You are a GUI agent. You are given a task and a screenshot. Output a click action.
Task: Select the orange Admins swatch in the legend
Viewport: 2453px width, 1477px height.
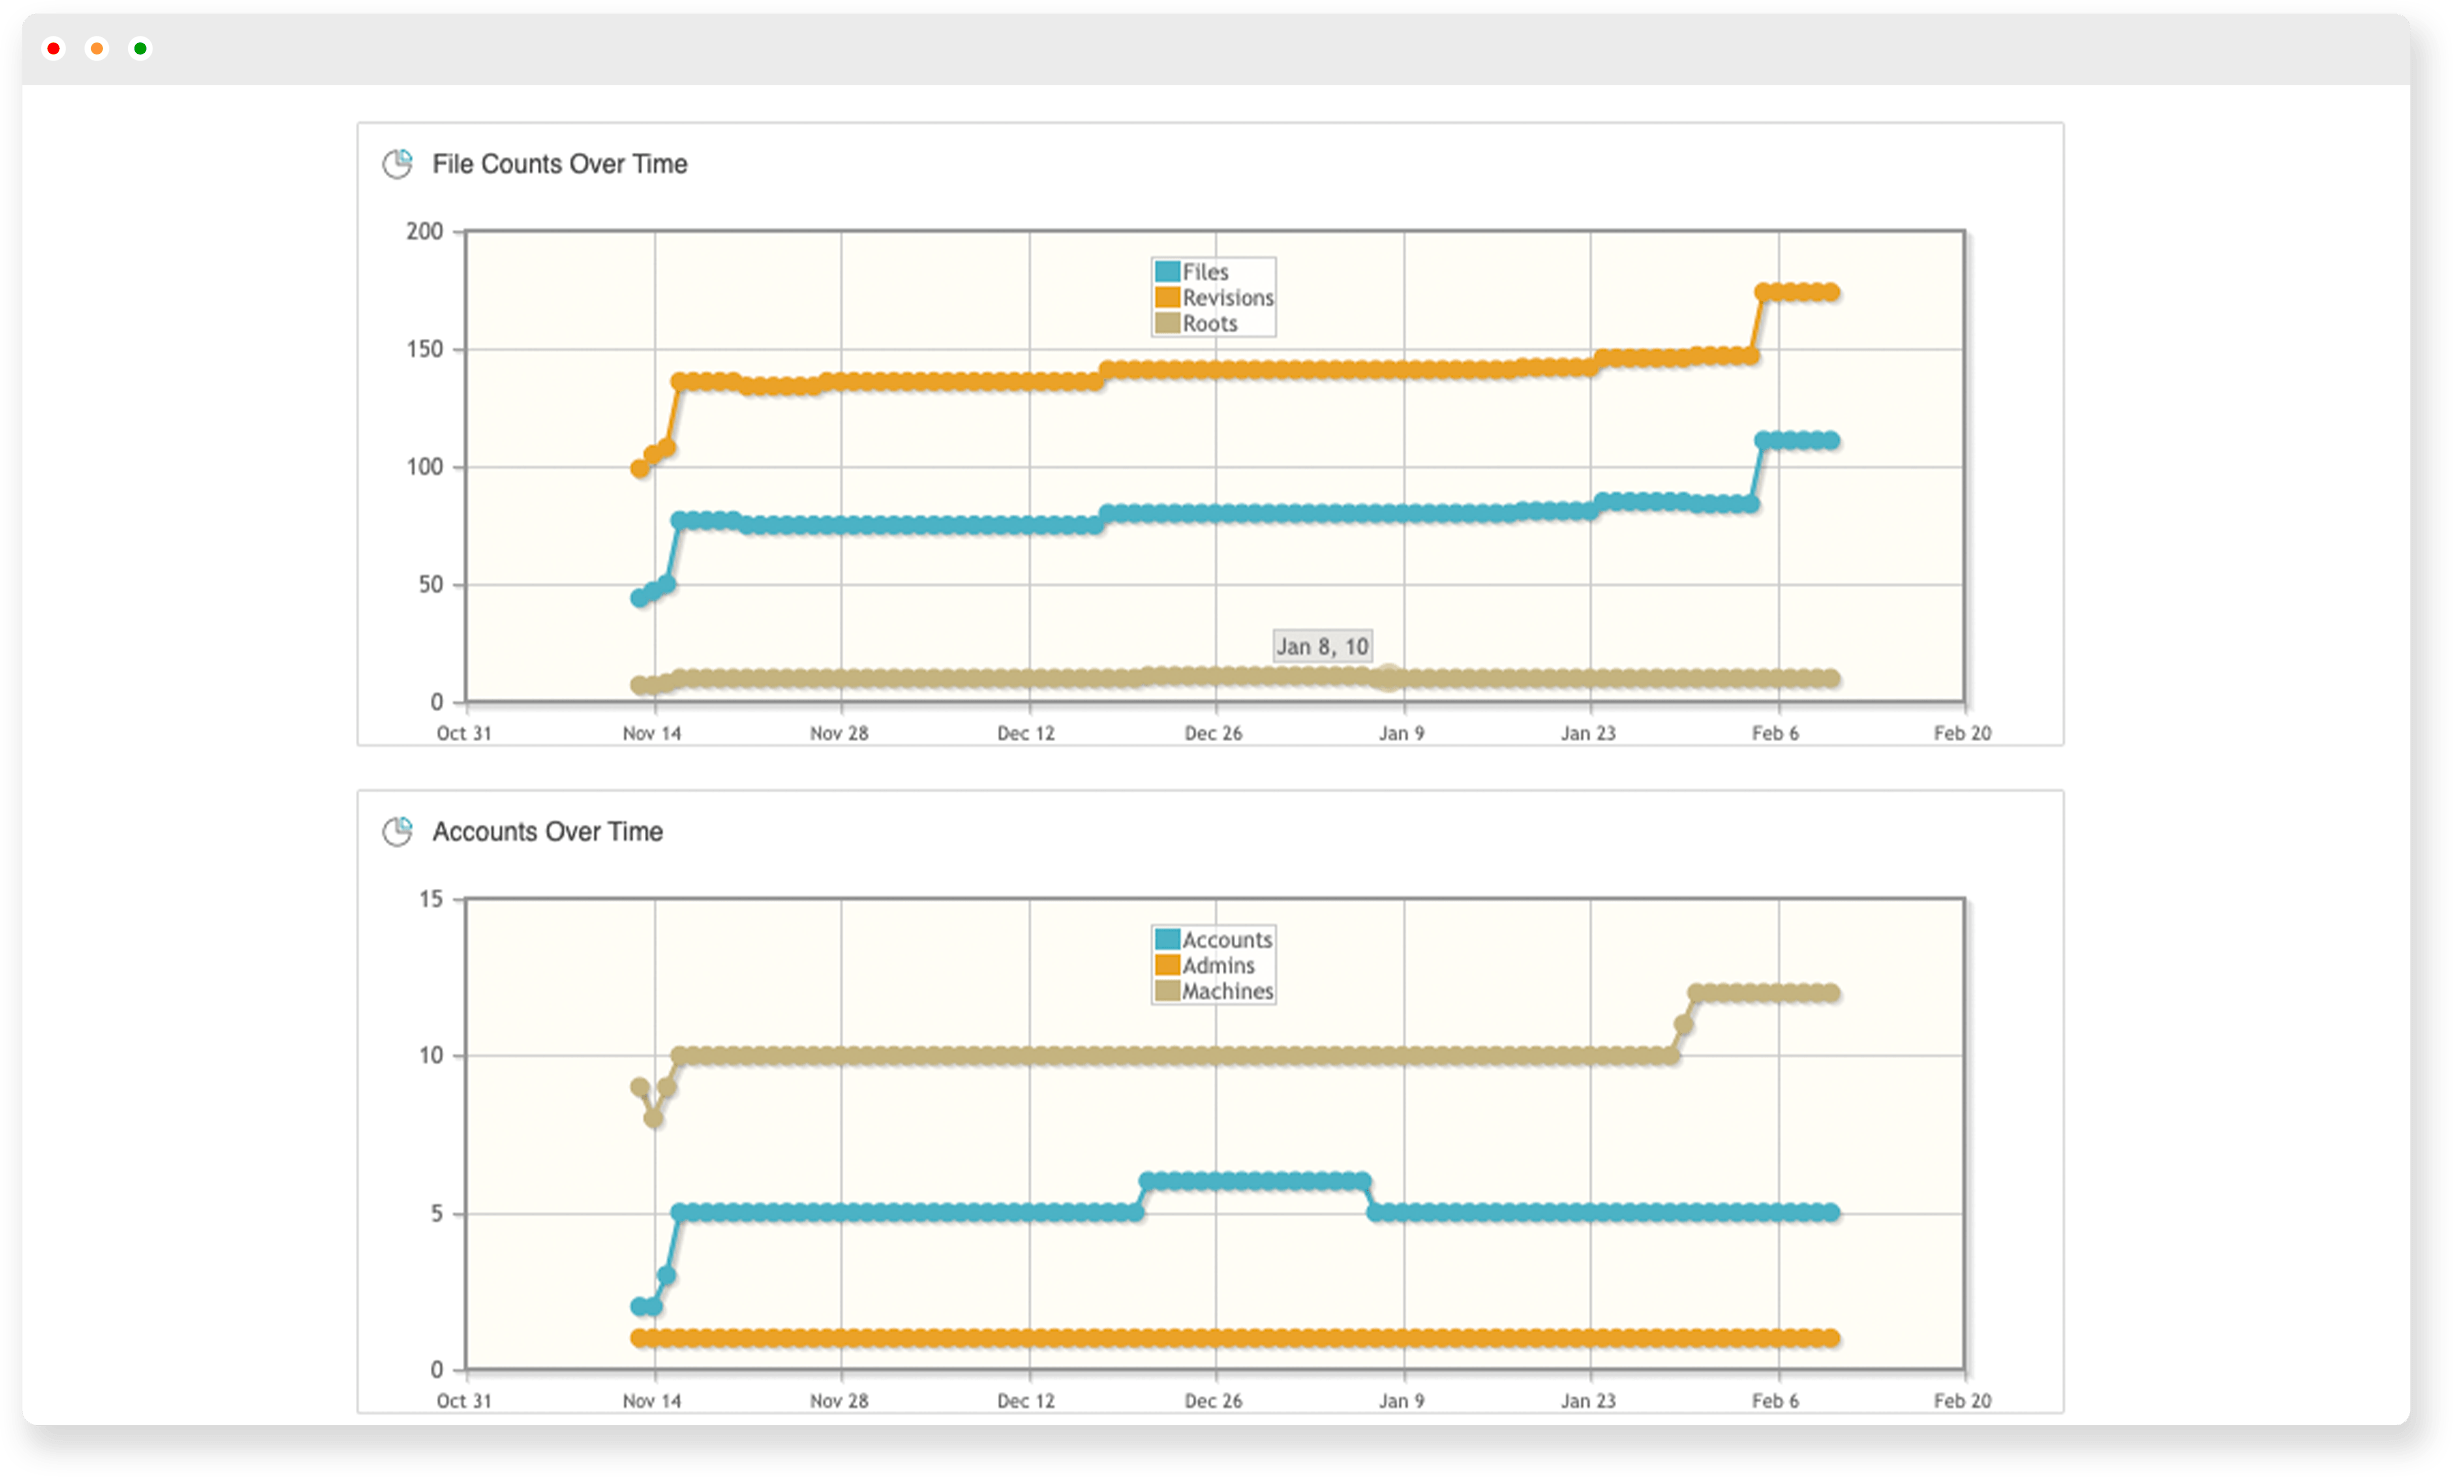[1166, 965]
